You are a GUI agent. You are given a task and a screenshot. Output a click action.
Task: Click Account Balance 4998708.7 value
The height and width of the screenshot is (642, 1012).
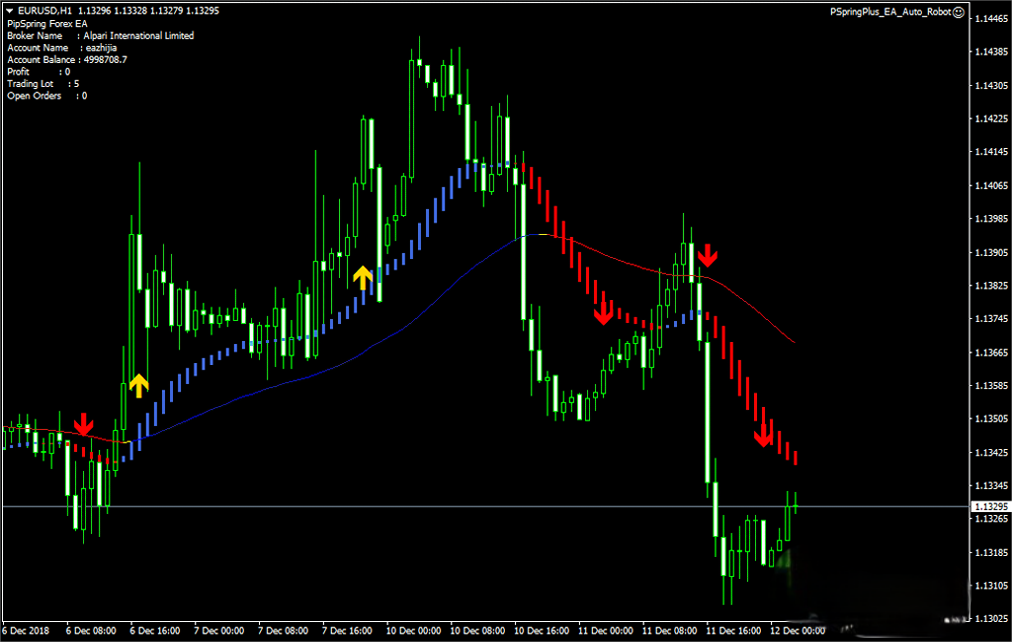(x=105, y=60)
